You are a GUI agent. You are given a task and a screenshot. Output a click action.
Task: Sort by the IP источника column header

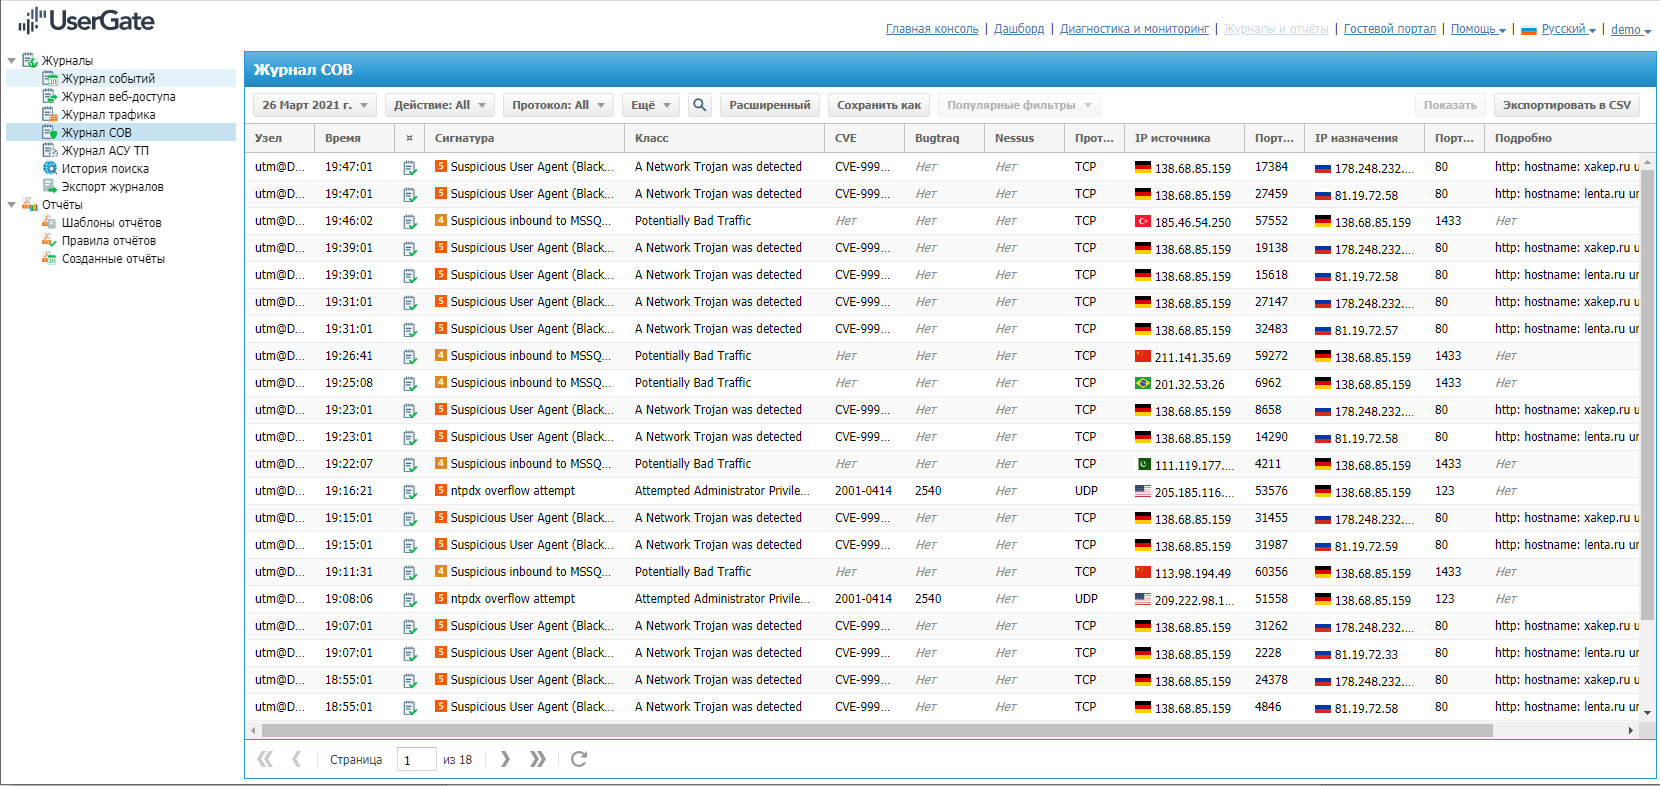coord(1184,138)
